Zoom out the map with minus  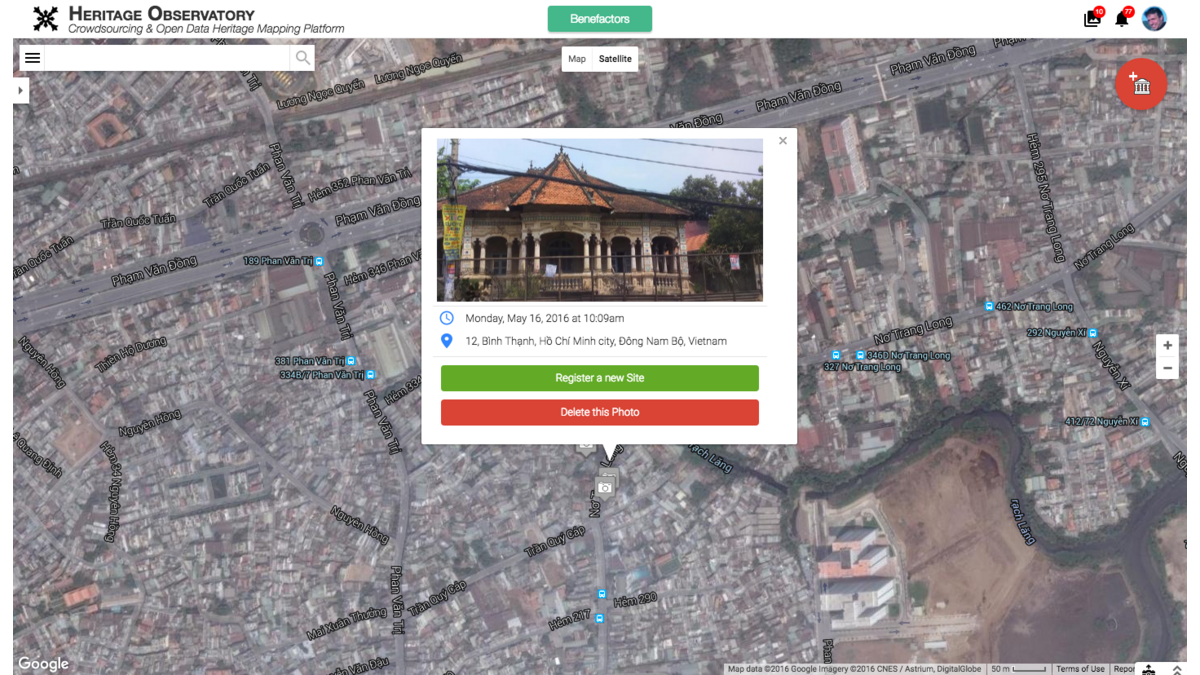[x=1167, y=368]
